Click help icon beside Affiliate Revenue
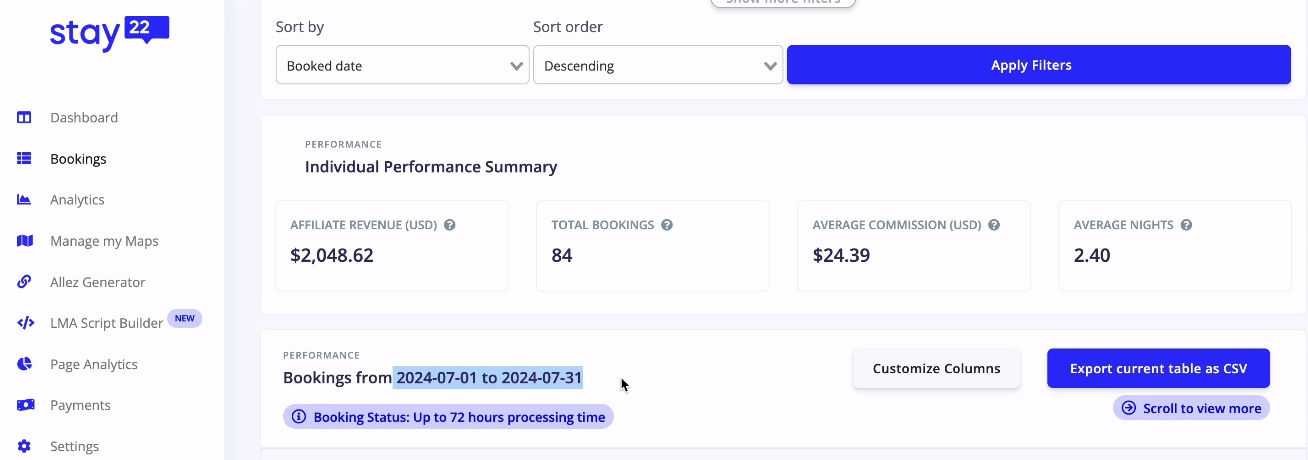The image size is (1308, 460). (450, 225)
